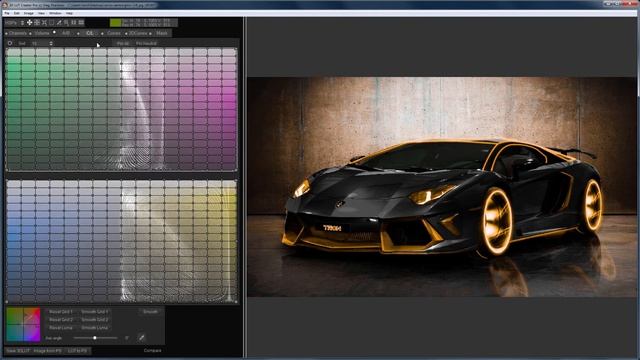Click the Pin All button
The height and width of the screenshot is (360, 640).
point(122,43)
